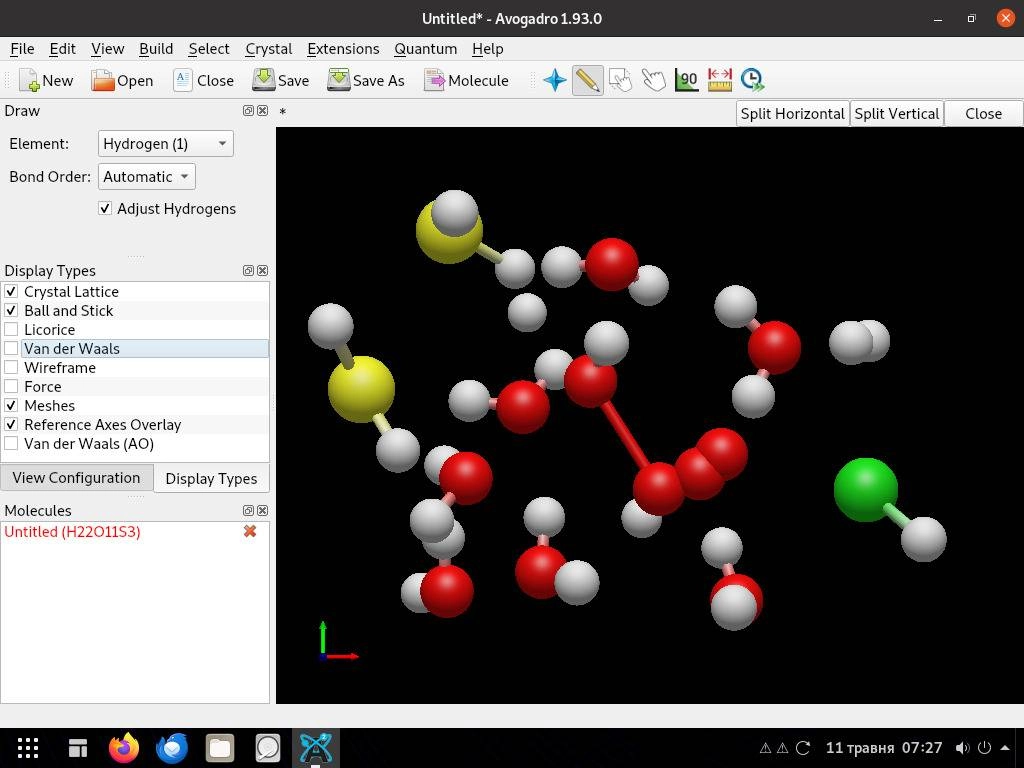Open the chat bubble app in taskbar
Image resolution: width=1024 pixels, height=768 pixels.
268,748
